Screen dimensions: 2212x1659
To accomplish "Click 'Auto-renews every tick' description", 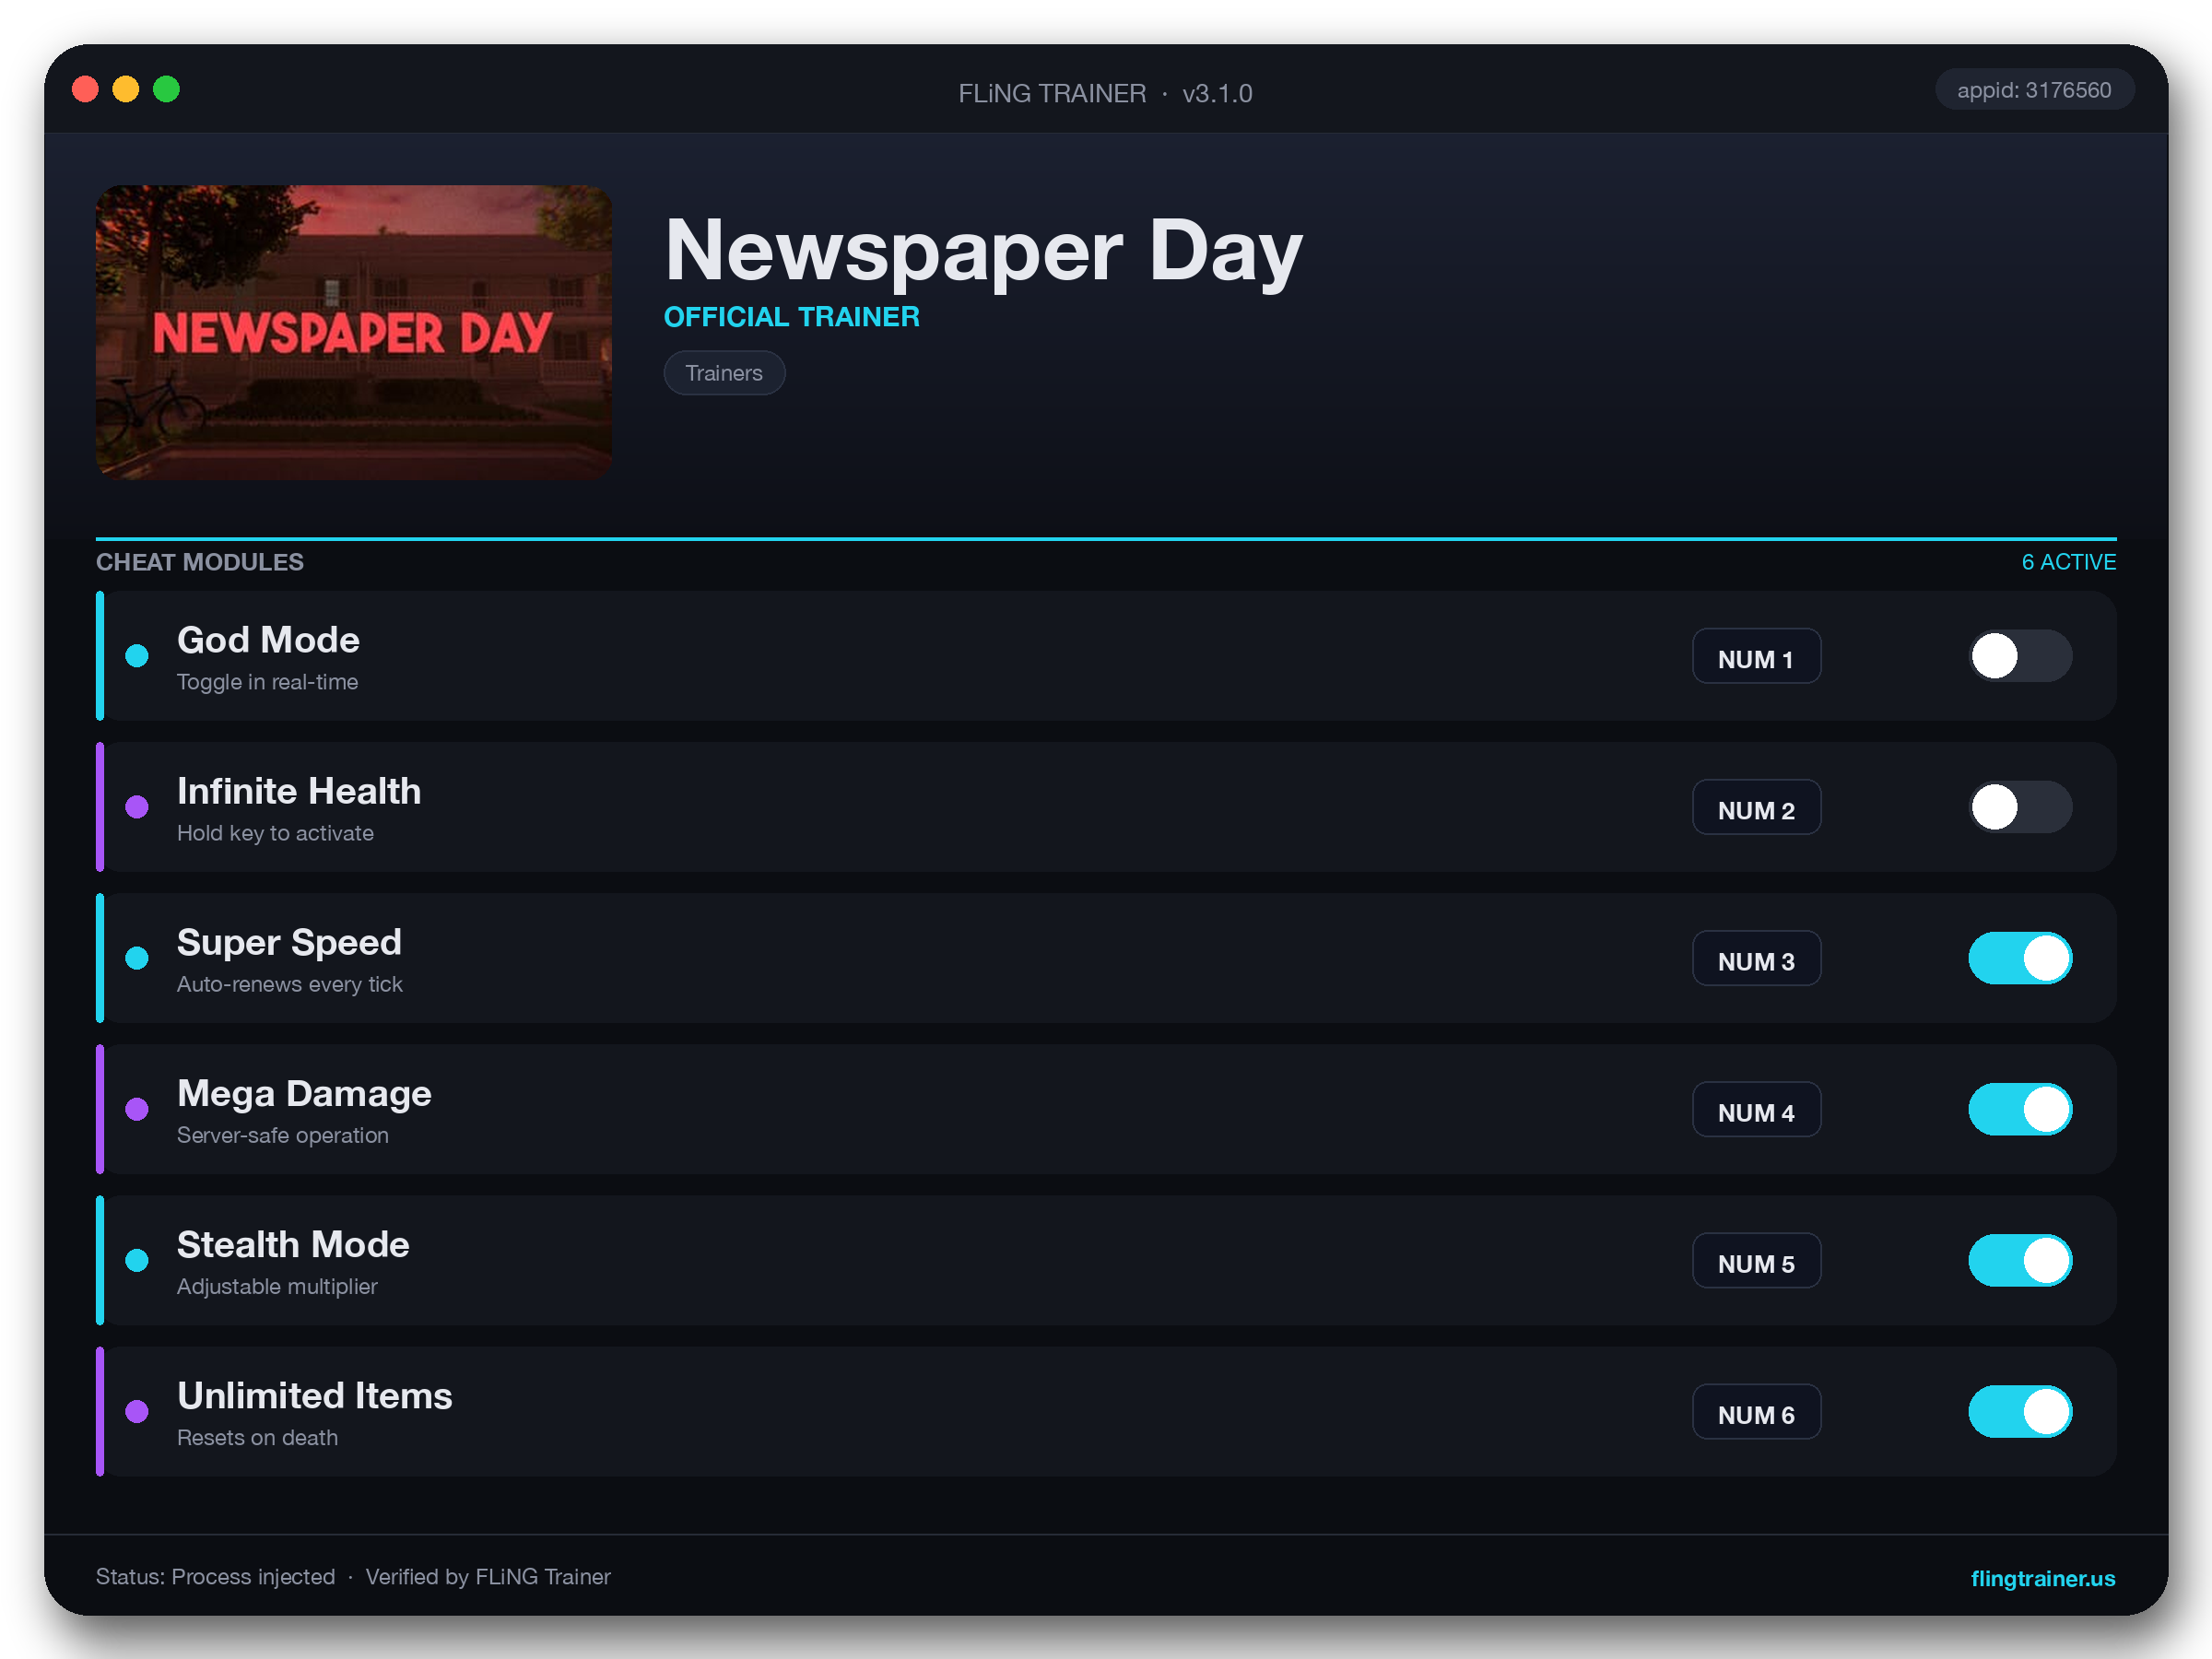I will [x=289, y=984].
